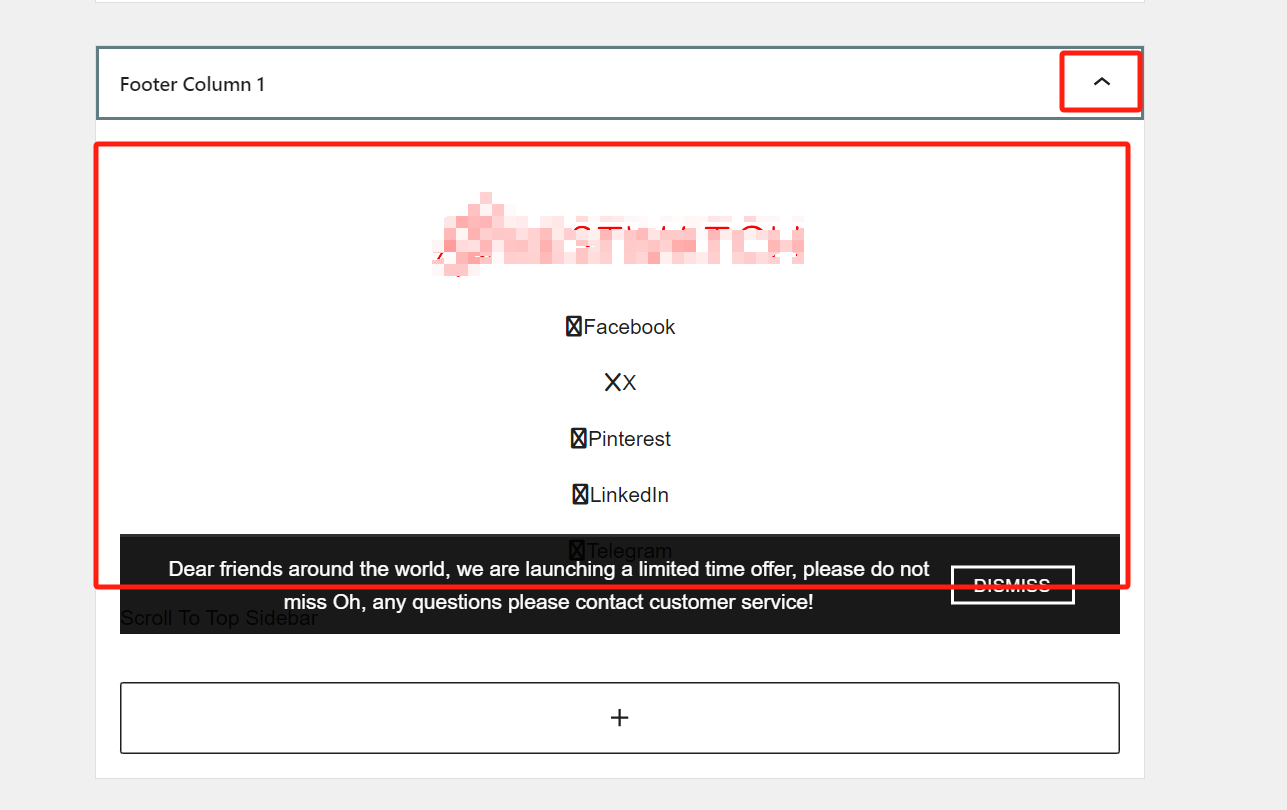Click the gray page margin beside the panel

click(x=1215, y=400)
